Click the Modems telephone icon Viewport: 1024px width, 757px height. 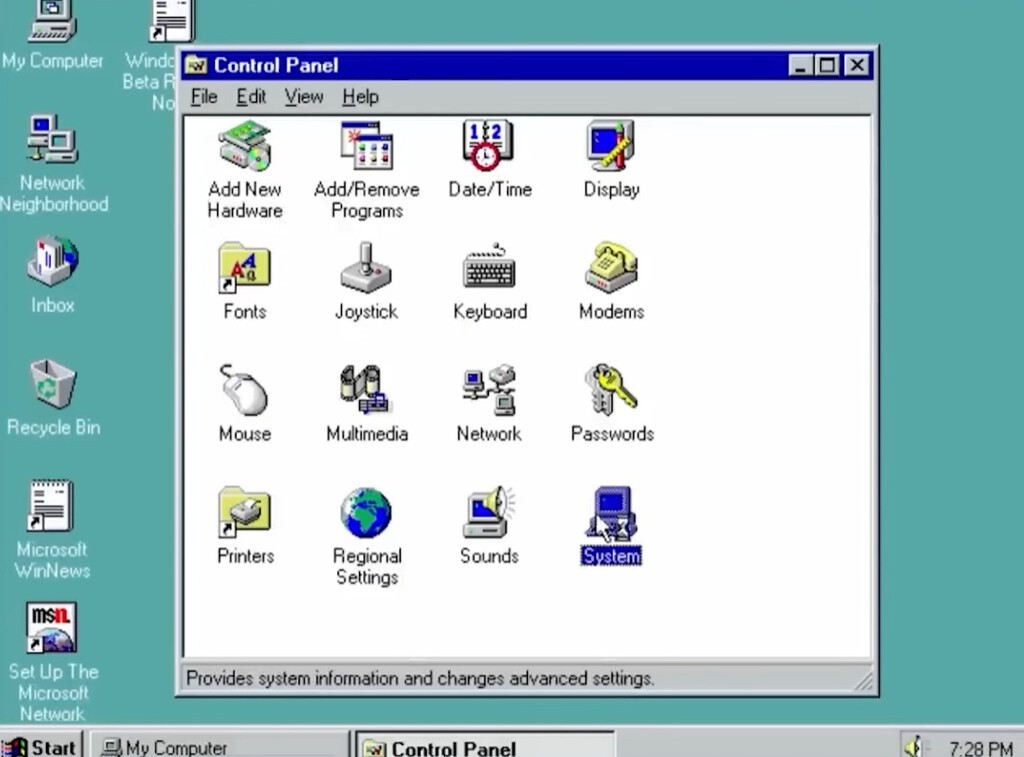click(611, 267)
